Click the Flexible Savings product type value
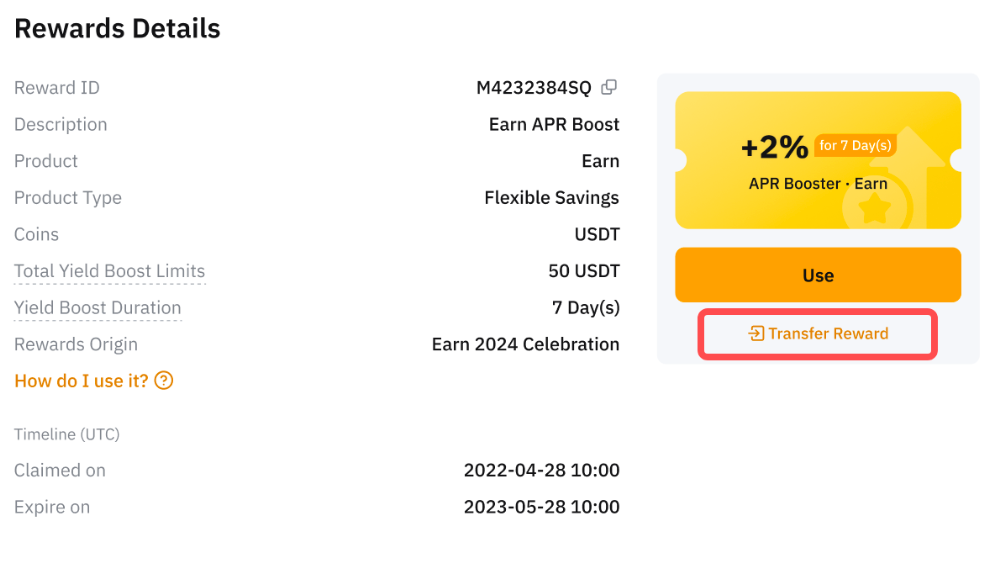1002x588 pixels. click(551, 198)
